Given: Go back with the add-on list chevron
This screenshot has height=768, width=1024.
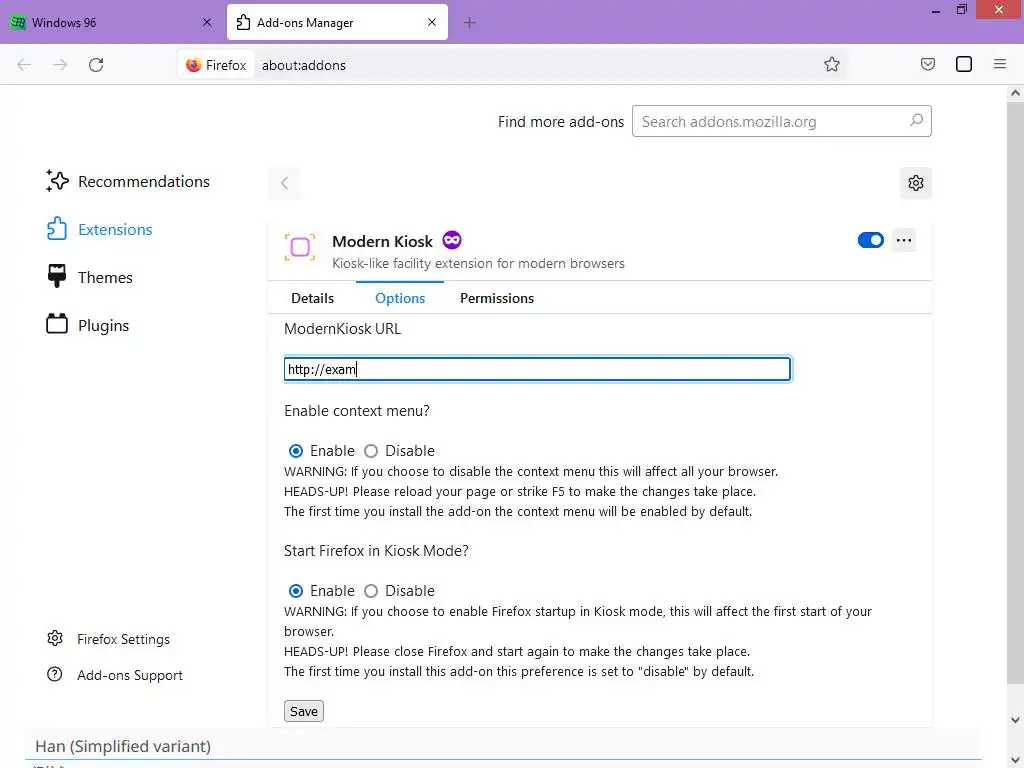Looking at the screenshot, I should click(284, 183).
